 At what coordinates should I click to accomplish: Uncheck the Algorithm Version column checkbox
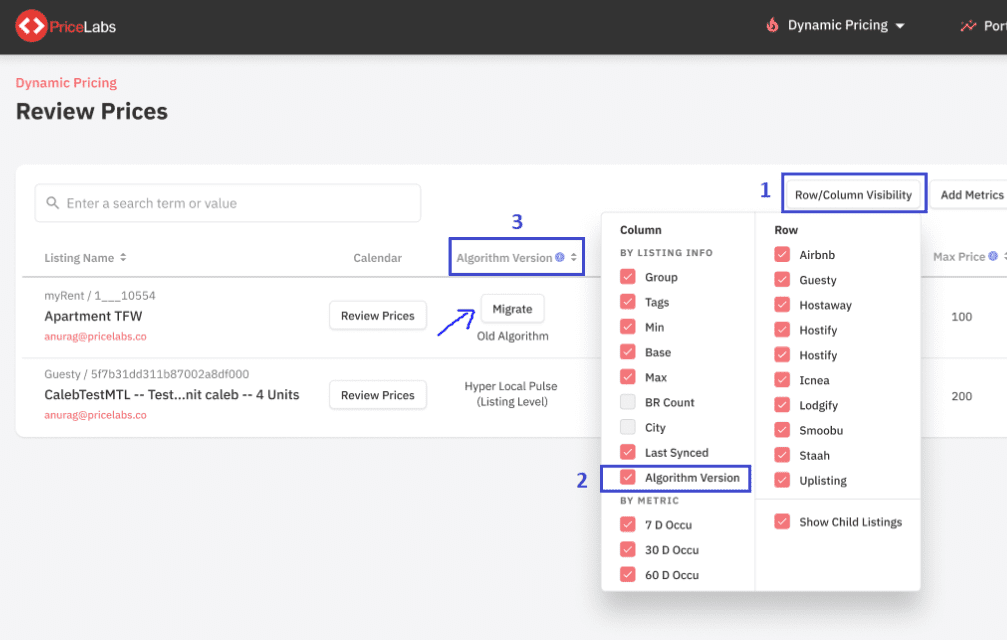click(628, 478)
